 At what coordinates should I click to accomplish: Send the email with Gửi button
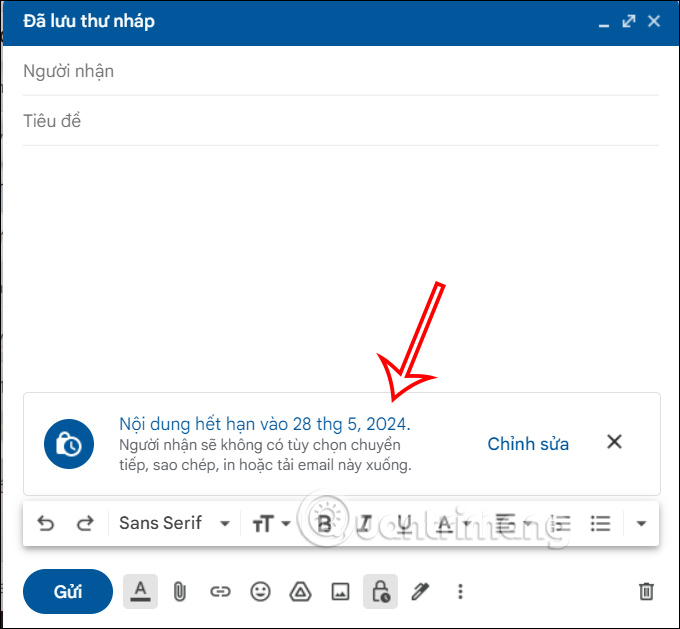(68, 591)
